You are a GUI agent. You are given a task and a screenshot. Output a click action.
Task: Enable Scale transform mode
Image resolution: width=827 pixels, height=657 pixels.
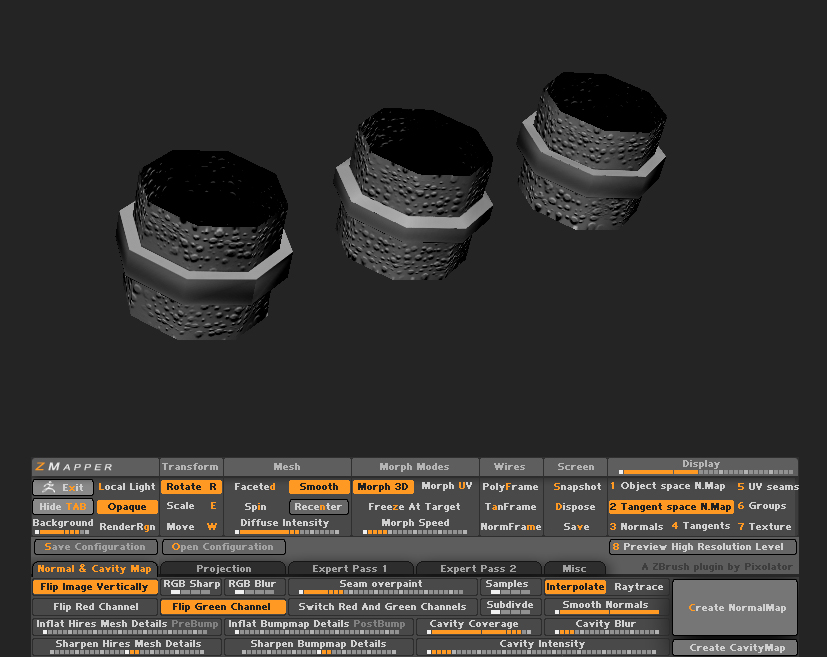[x=190, y=507]
